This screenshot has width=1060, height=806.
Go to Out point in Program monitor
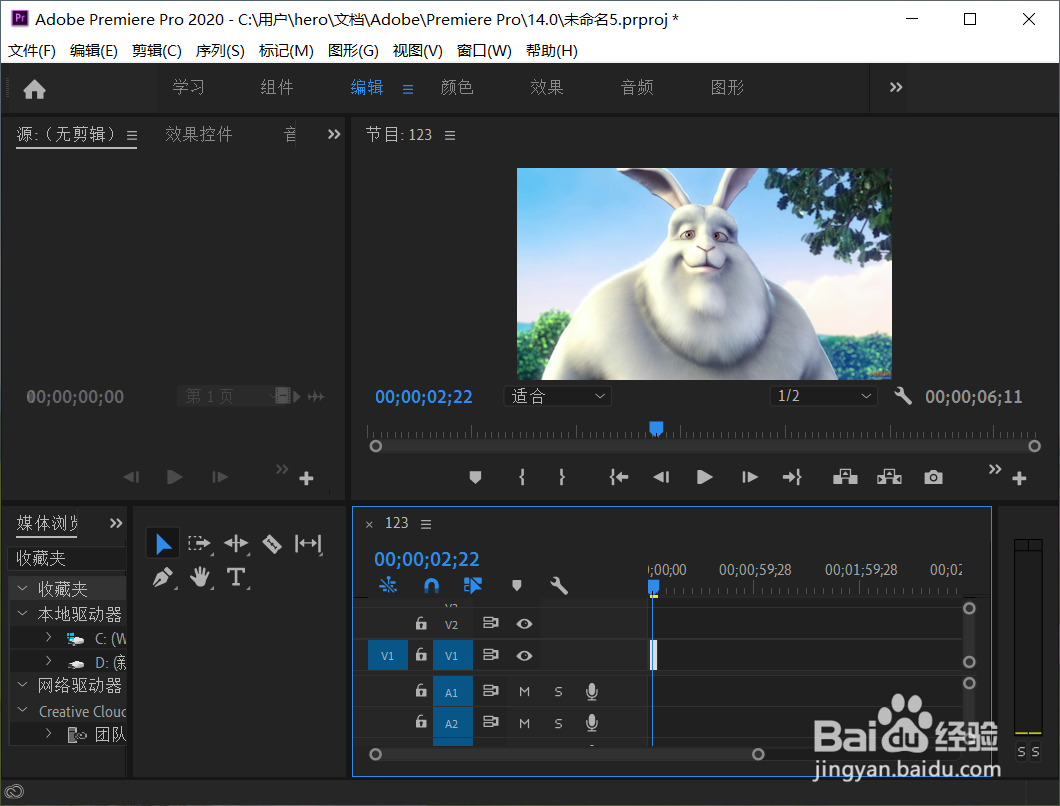click(792, 477)
